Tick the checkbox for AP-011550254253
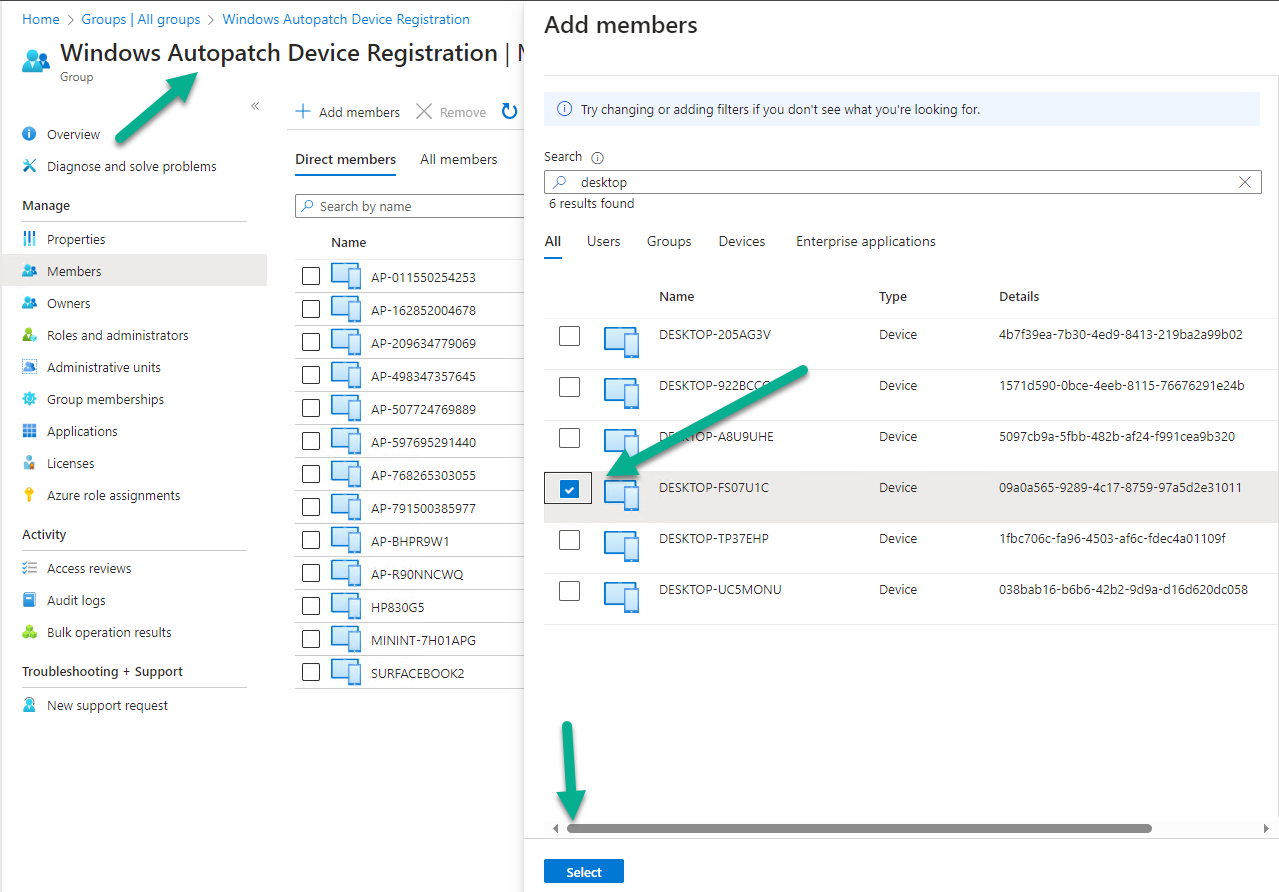 (x=311, y=276)
